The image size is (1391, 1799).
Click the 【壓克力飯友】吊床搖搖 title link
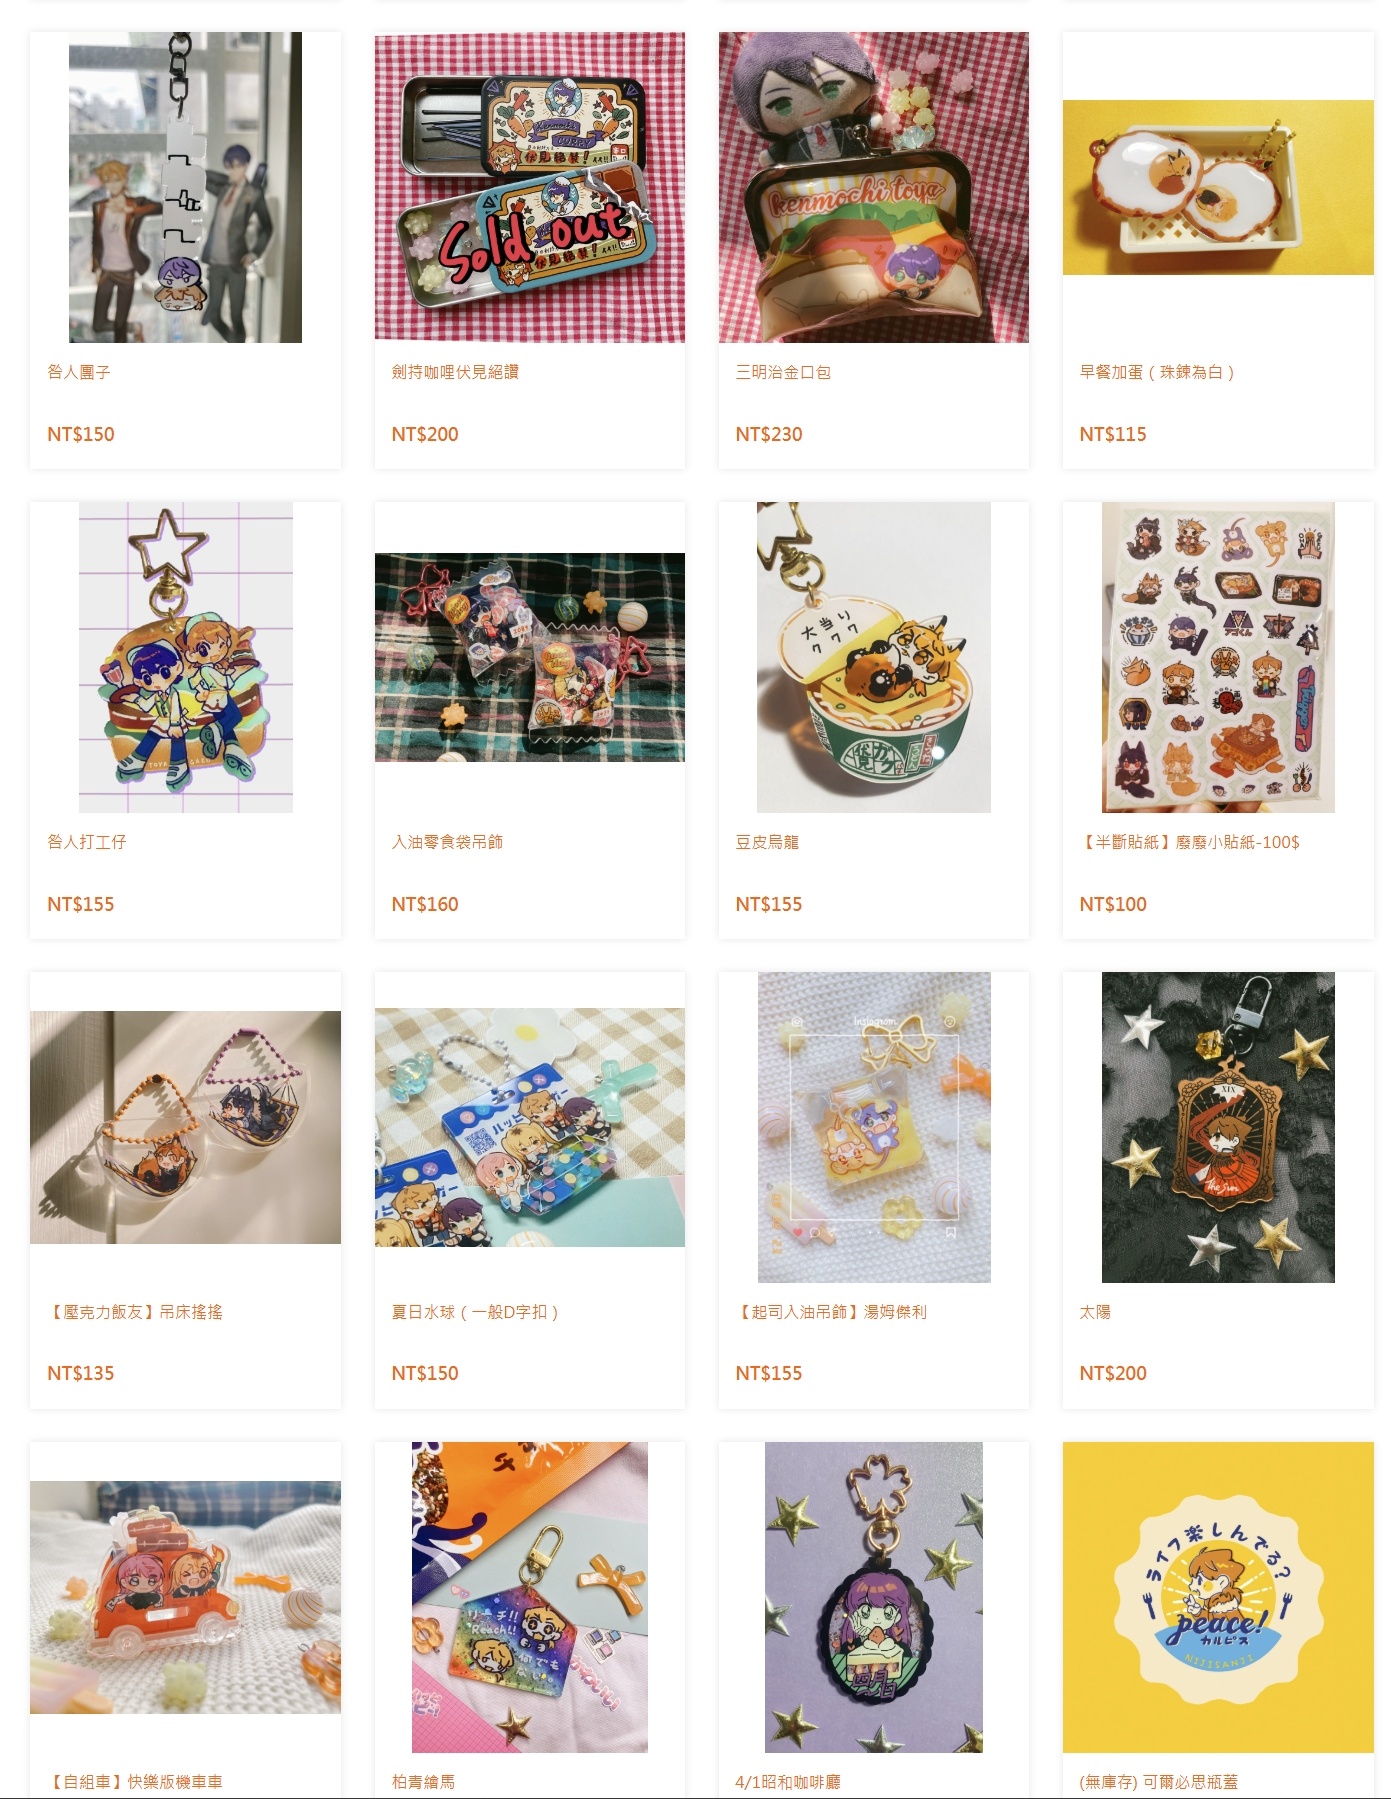pos(135,1312)
